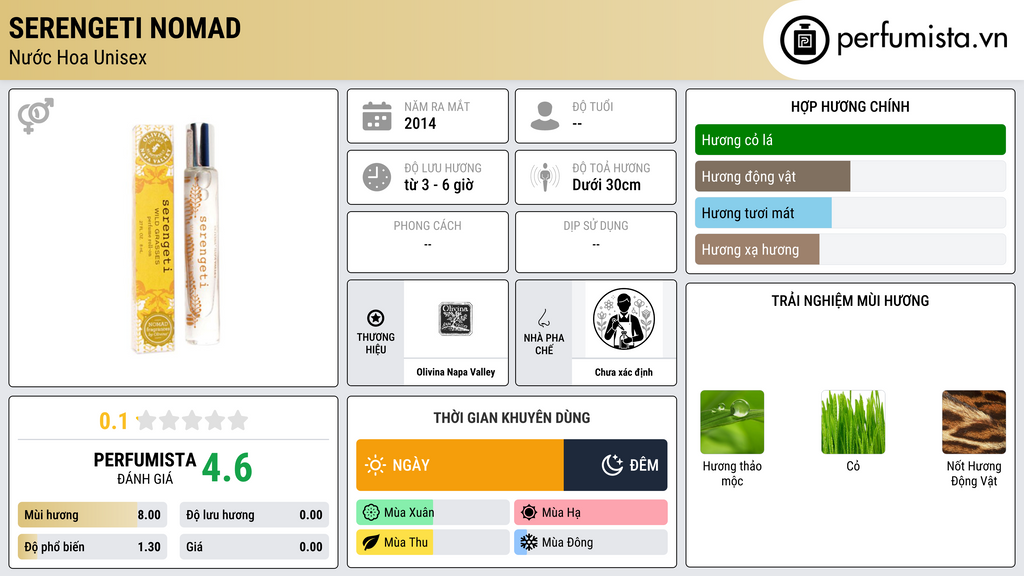Image resolution: width=1024 pixels, height=576 pixels.
Task: Click the Độ lưu hương 0.00 rating bar
Action: [254, 515]
